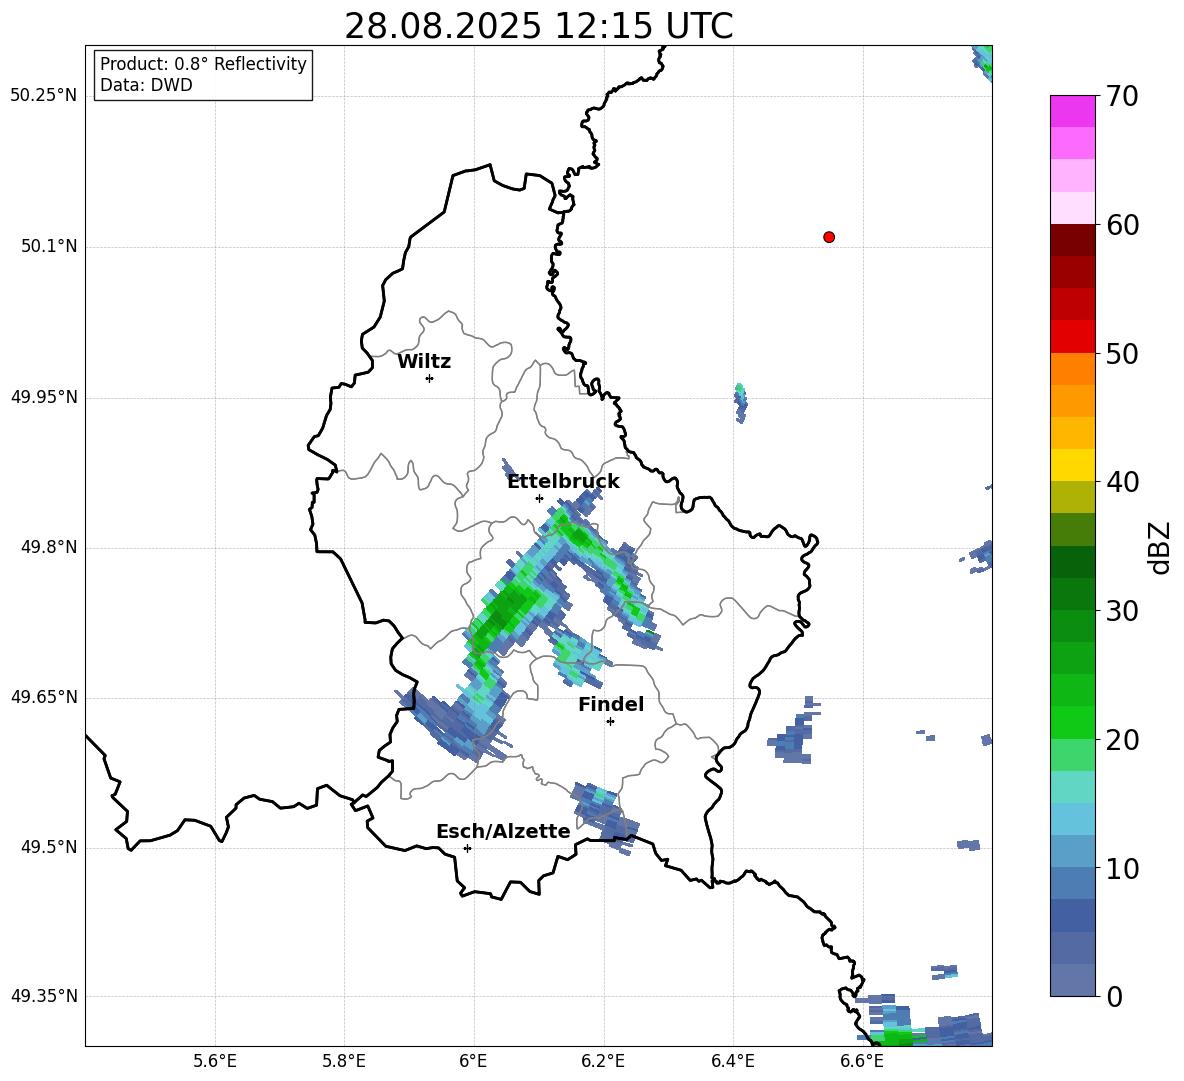
Task: Click the dark maroon colorbar segment below 60
Action: click(1072, 240)
